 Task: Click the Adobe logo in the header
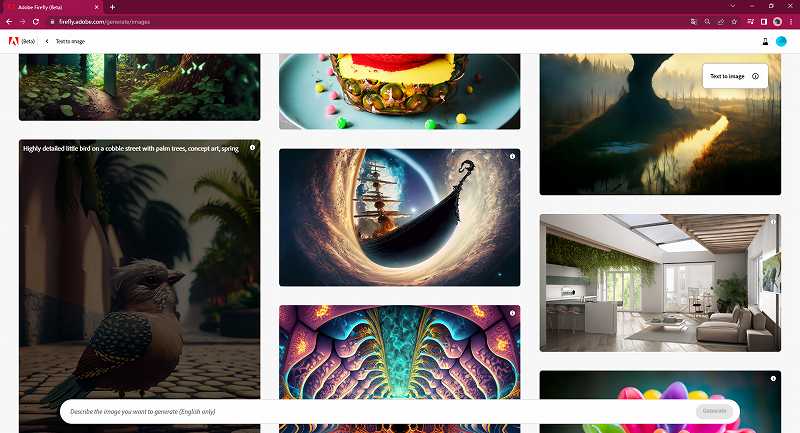14,41
